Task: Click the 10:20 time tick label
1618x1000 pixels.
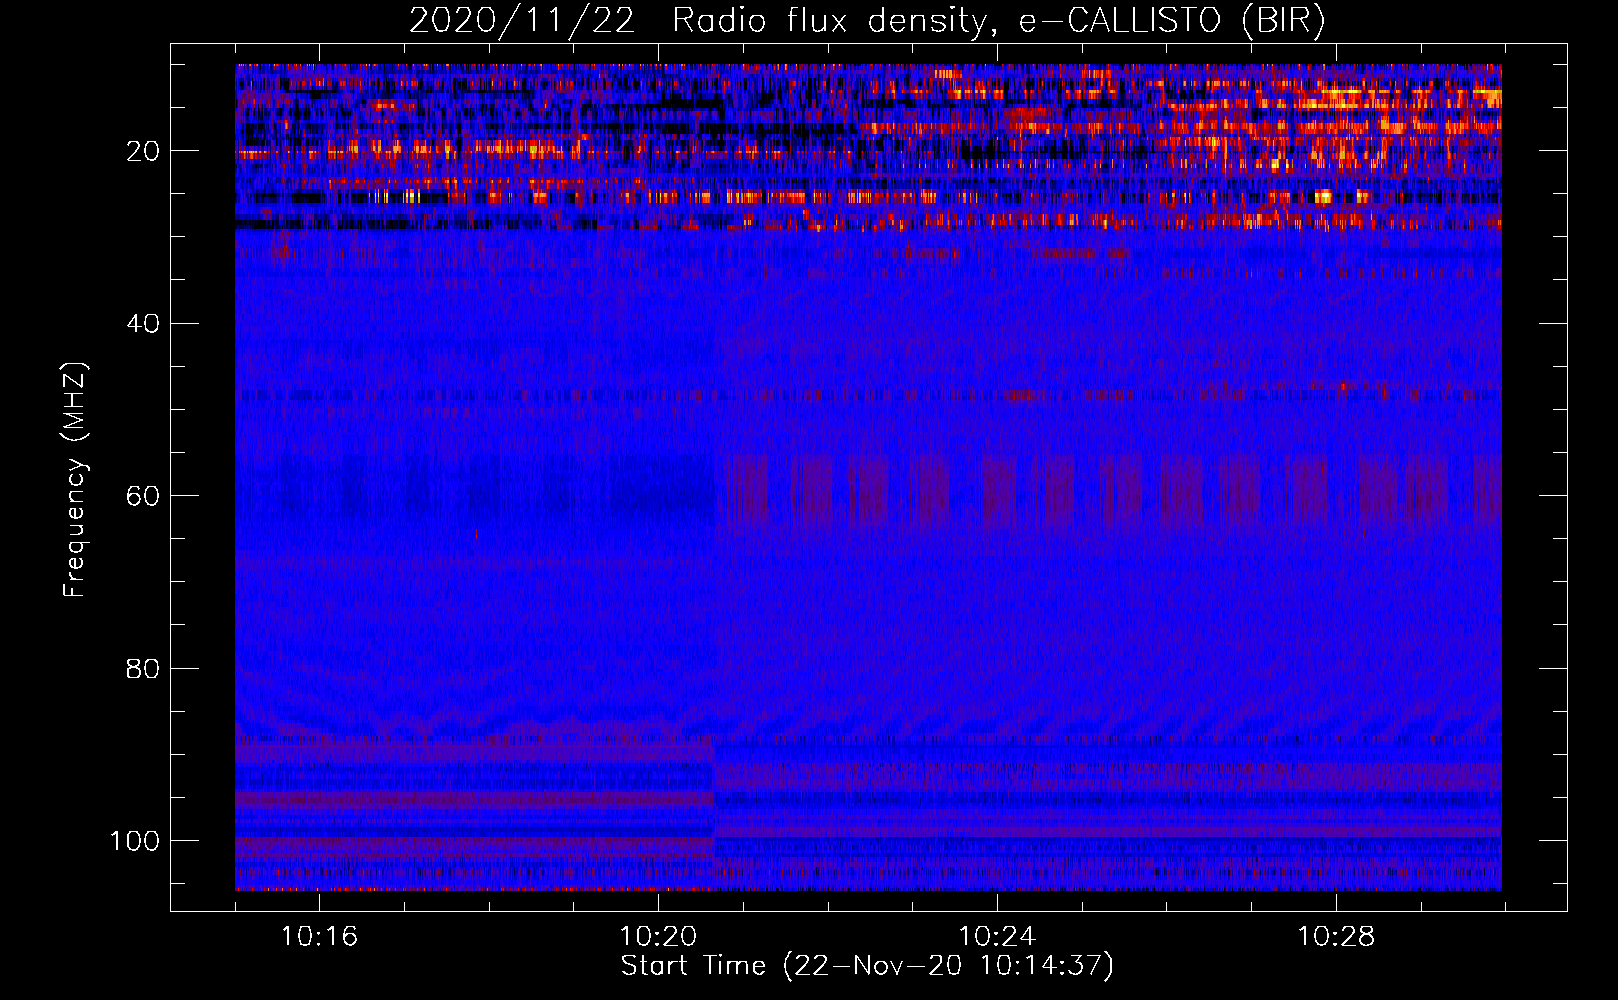Action: click(x=658, y=937)
